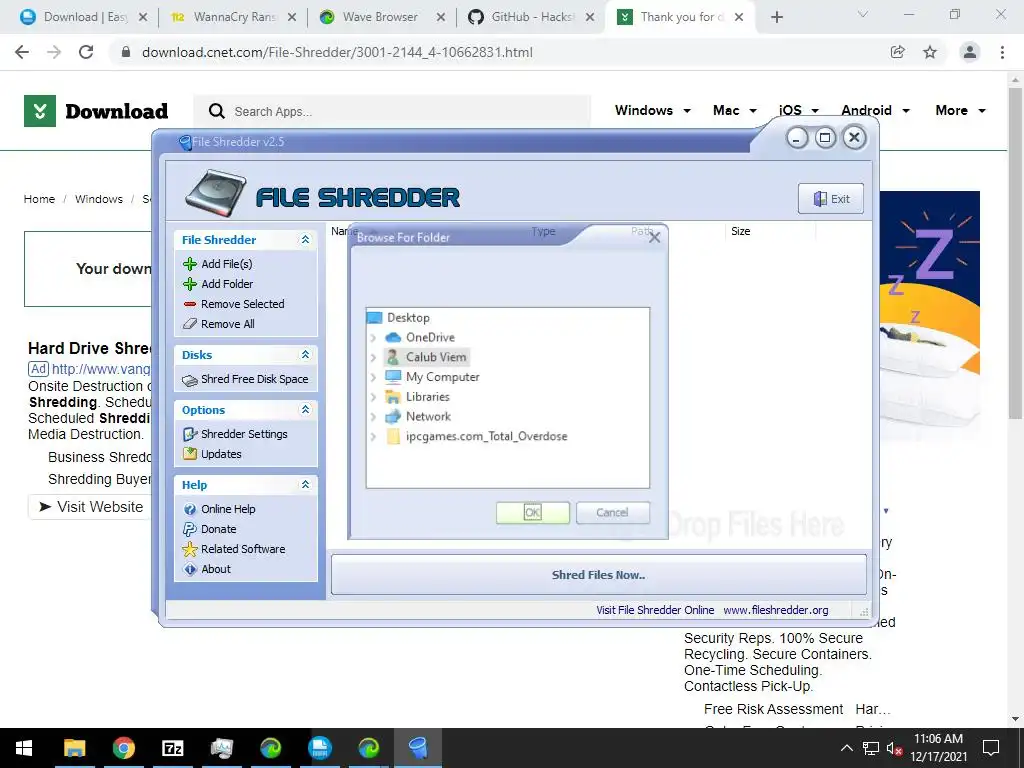Open the More menu on Download site
1024x768 pixels.
click(x=960, y=110)
